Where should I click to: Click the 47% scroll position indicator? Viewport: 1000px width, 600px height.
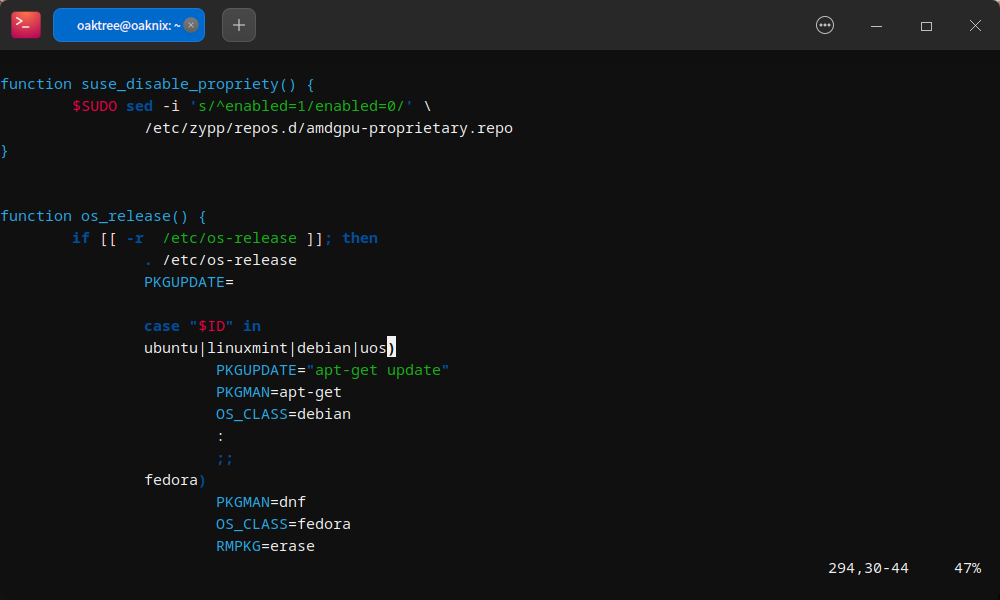[x=967, y=568]
